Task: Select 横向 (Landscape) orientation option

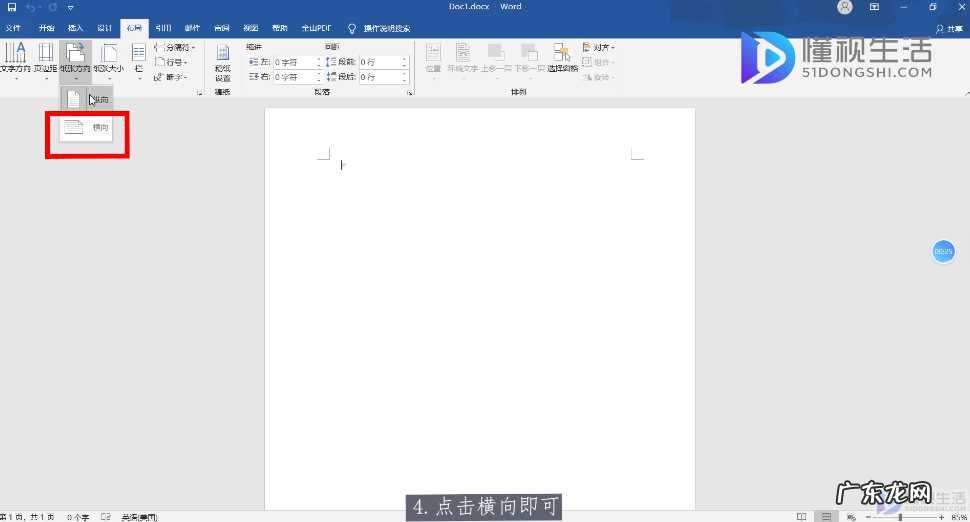Action: pyautogui.click(x=87, y=128)
